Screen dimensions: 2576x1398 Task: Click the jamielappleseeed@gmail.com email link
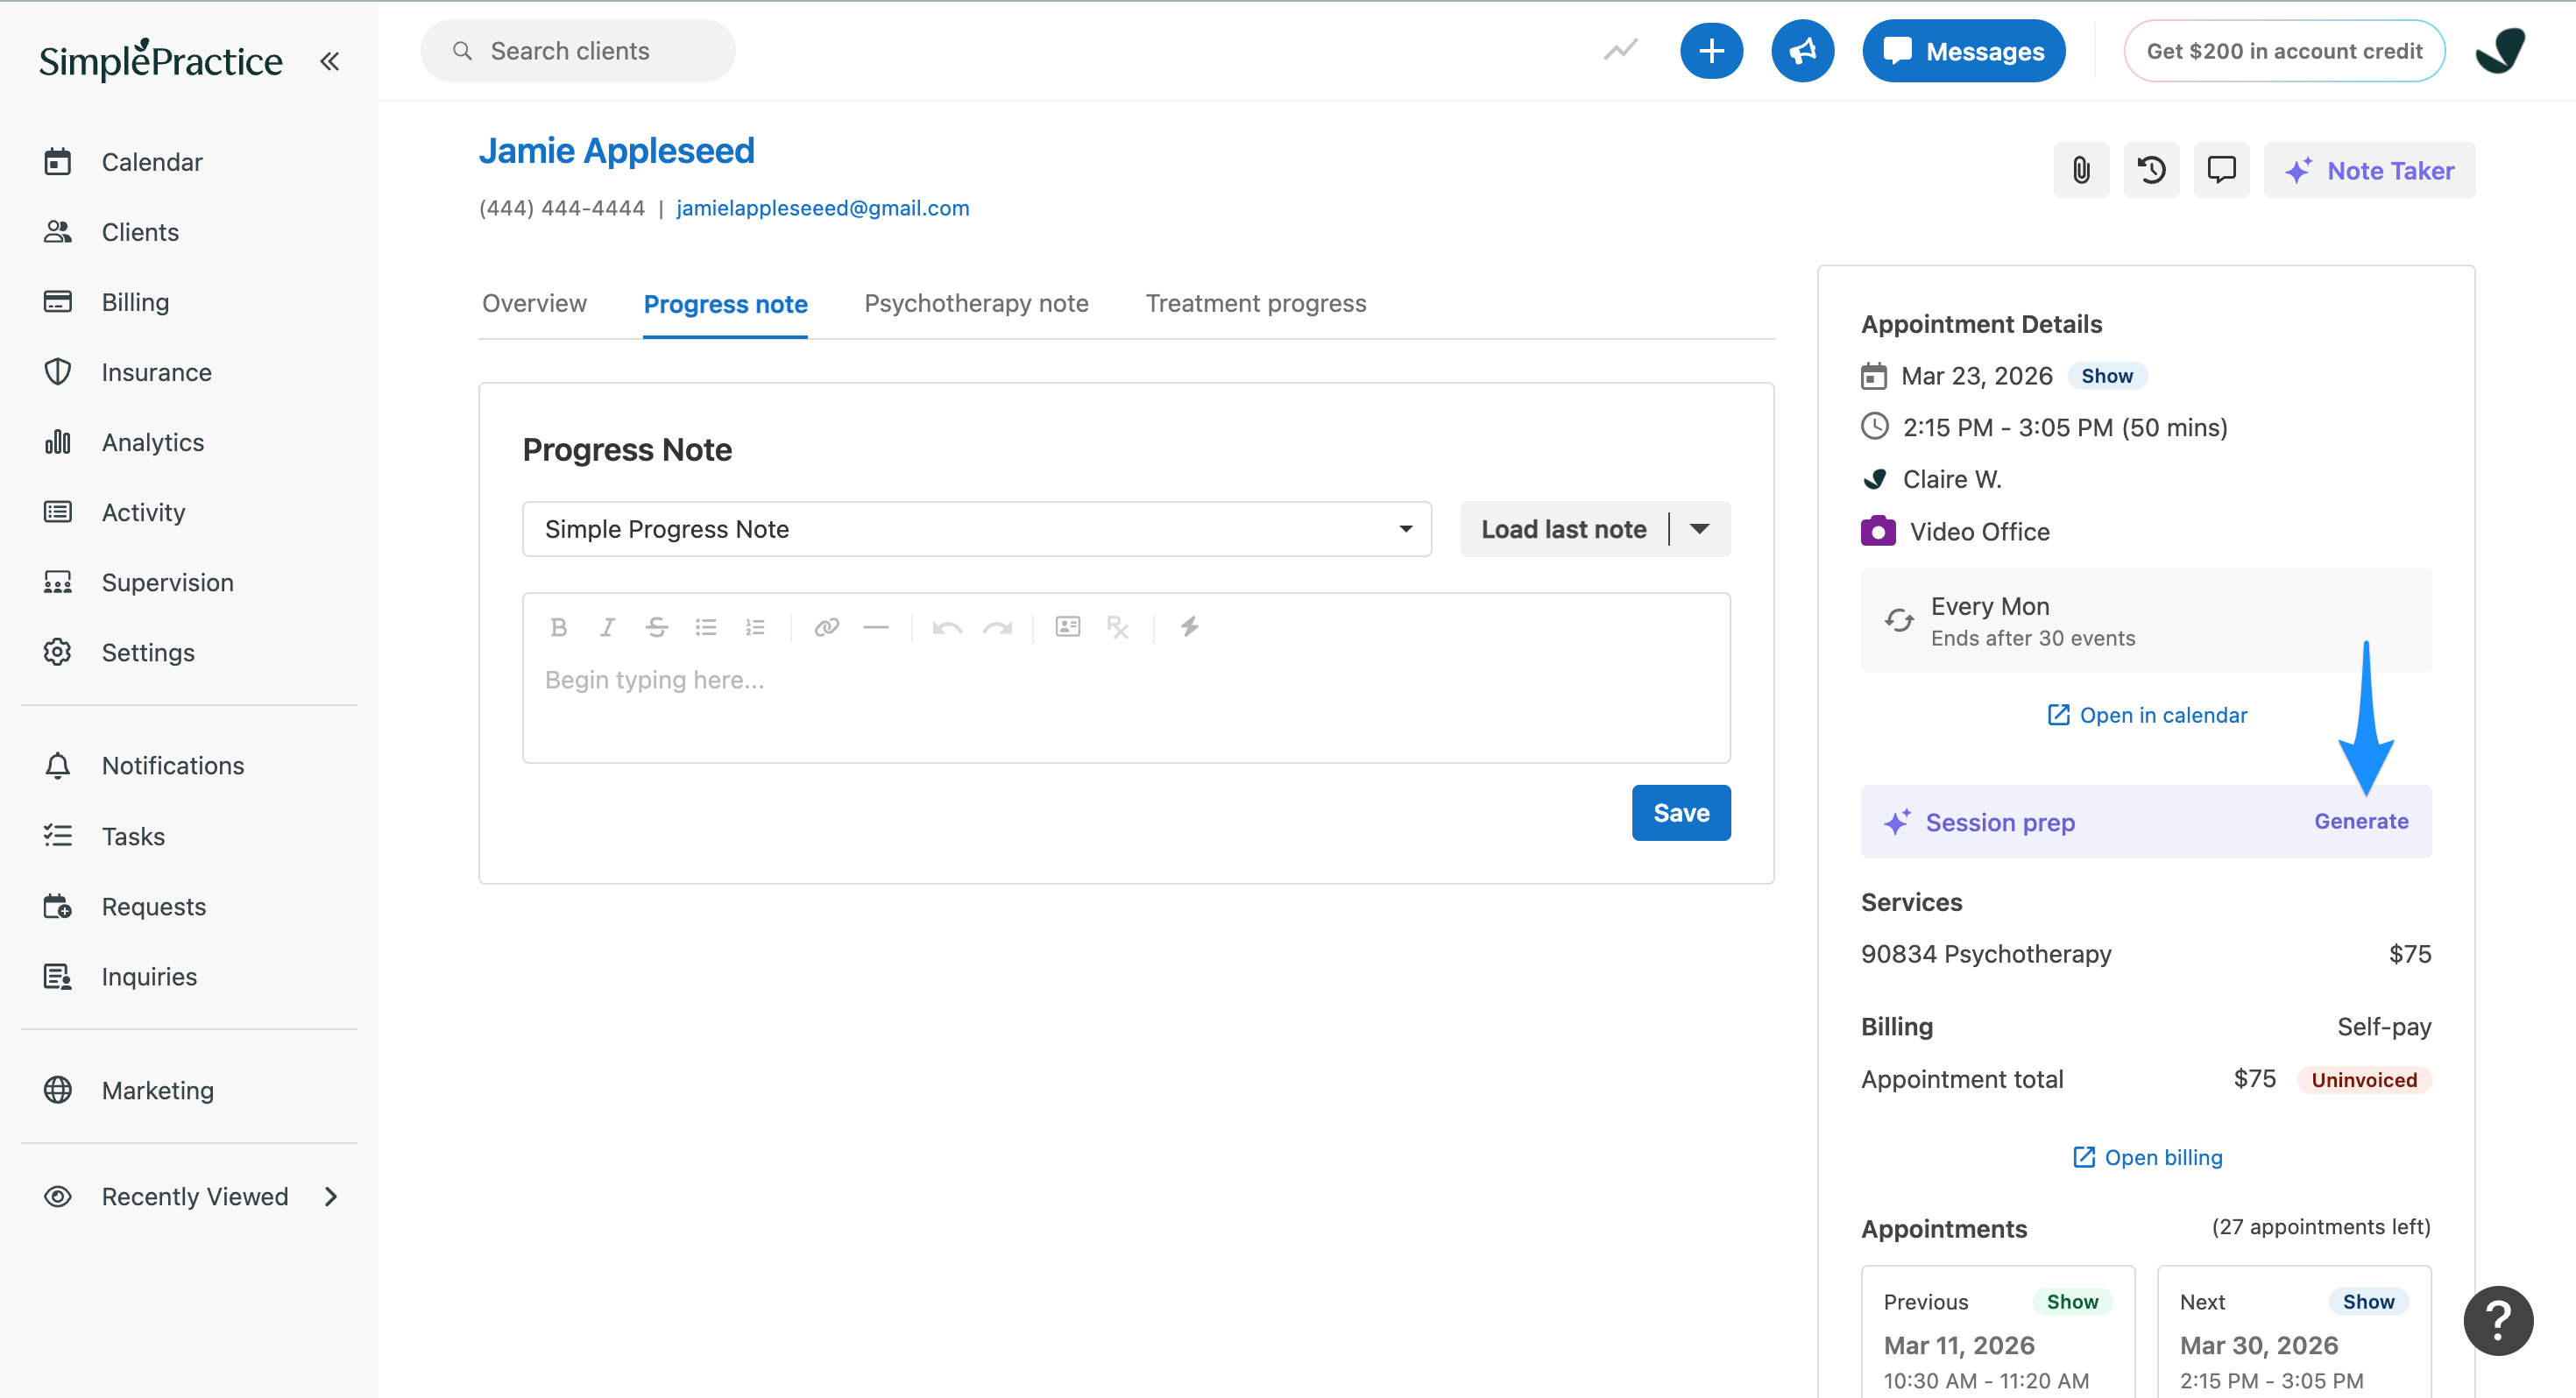point(822,208)
